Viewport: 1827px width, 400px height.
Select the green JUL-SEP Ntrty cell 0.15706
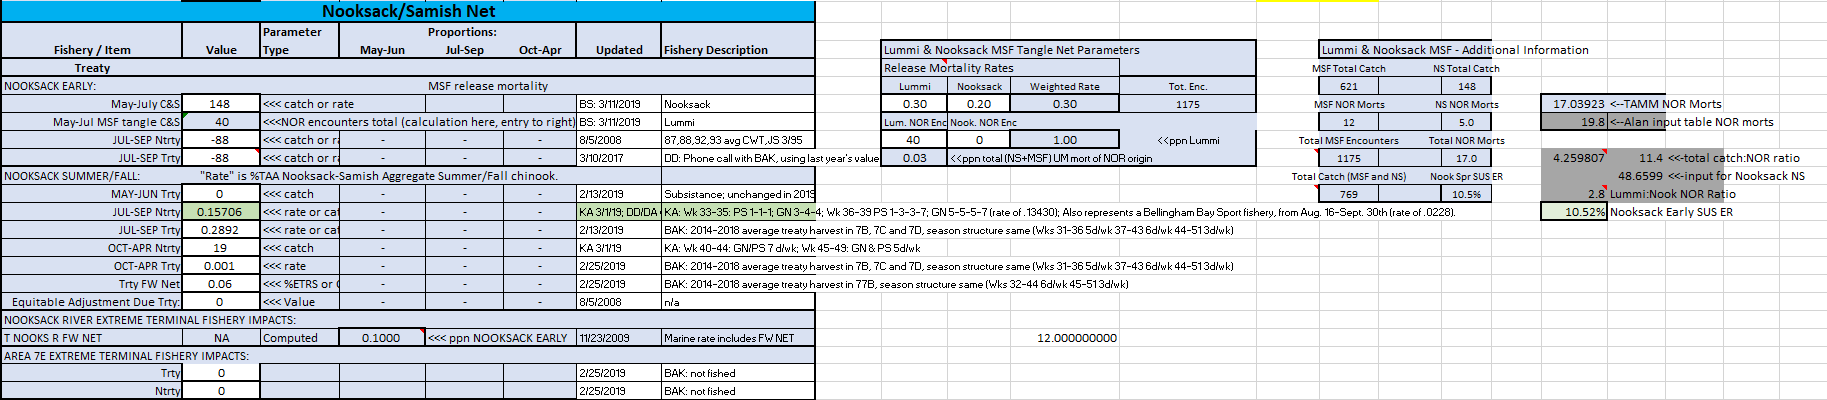(x=220, y=212)
